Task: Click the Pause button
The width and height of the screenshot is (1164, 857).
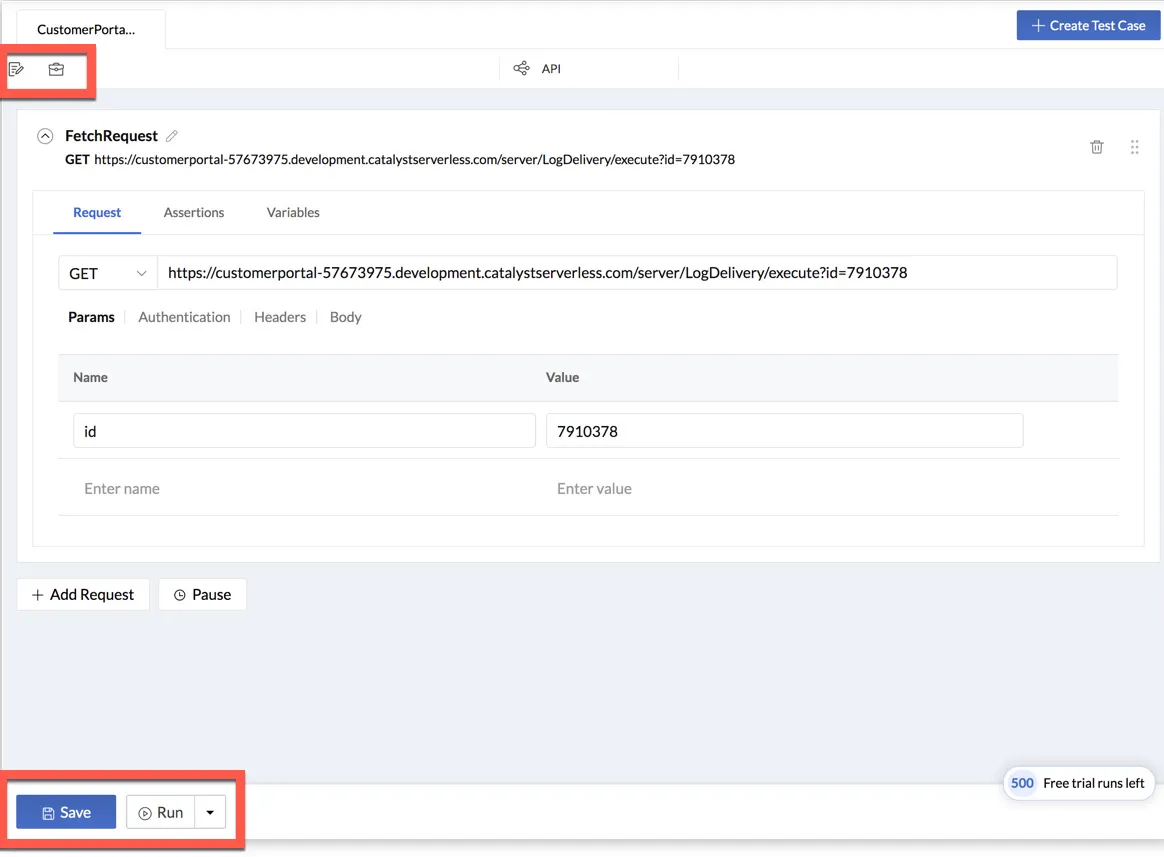Action: [x=203, y=595]
